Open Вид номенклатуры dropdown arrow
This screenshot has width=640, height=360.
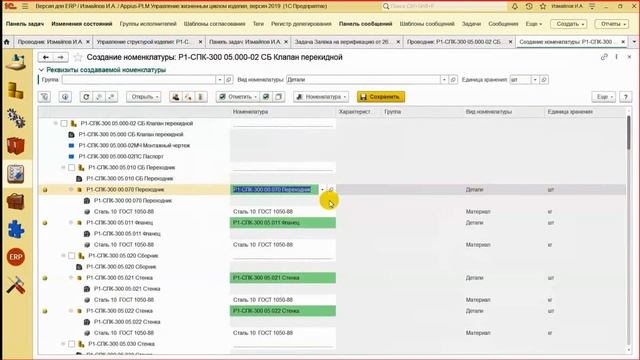444,80
